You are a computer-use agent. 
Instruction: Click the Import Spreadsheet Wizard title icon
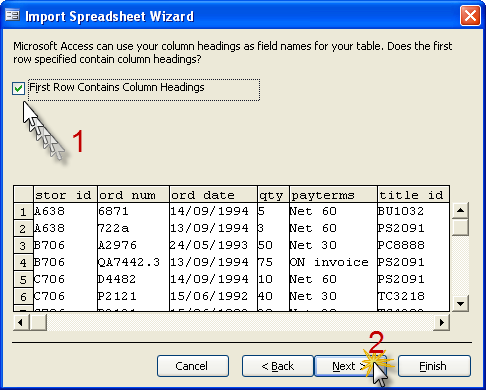click(x=12, y=15)
